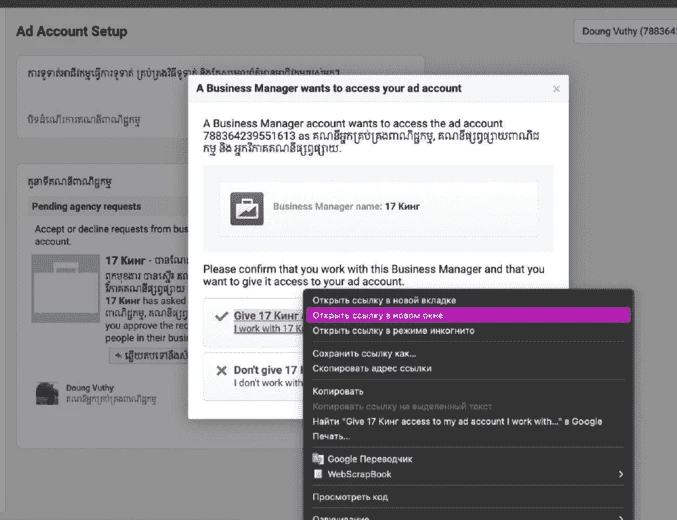Viewport: 677px width, 520px height.
Task: Choose Открыть ссылку в новой вкладке
Action: tap(468, 300)
